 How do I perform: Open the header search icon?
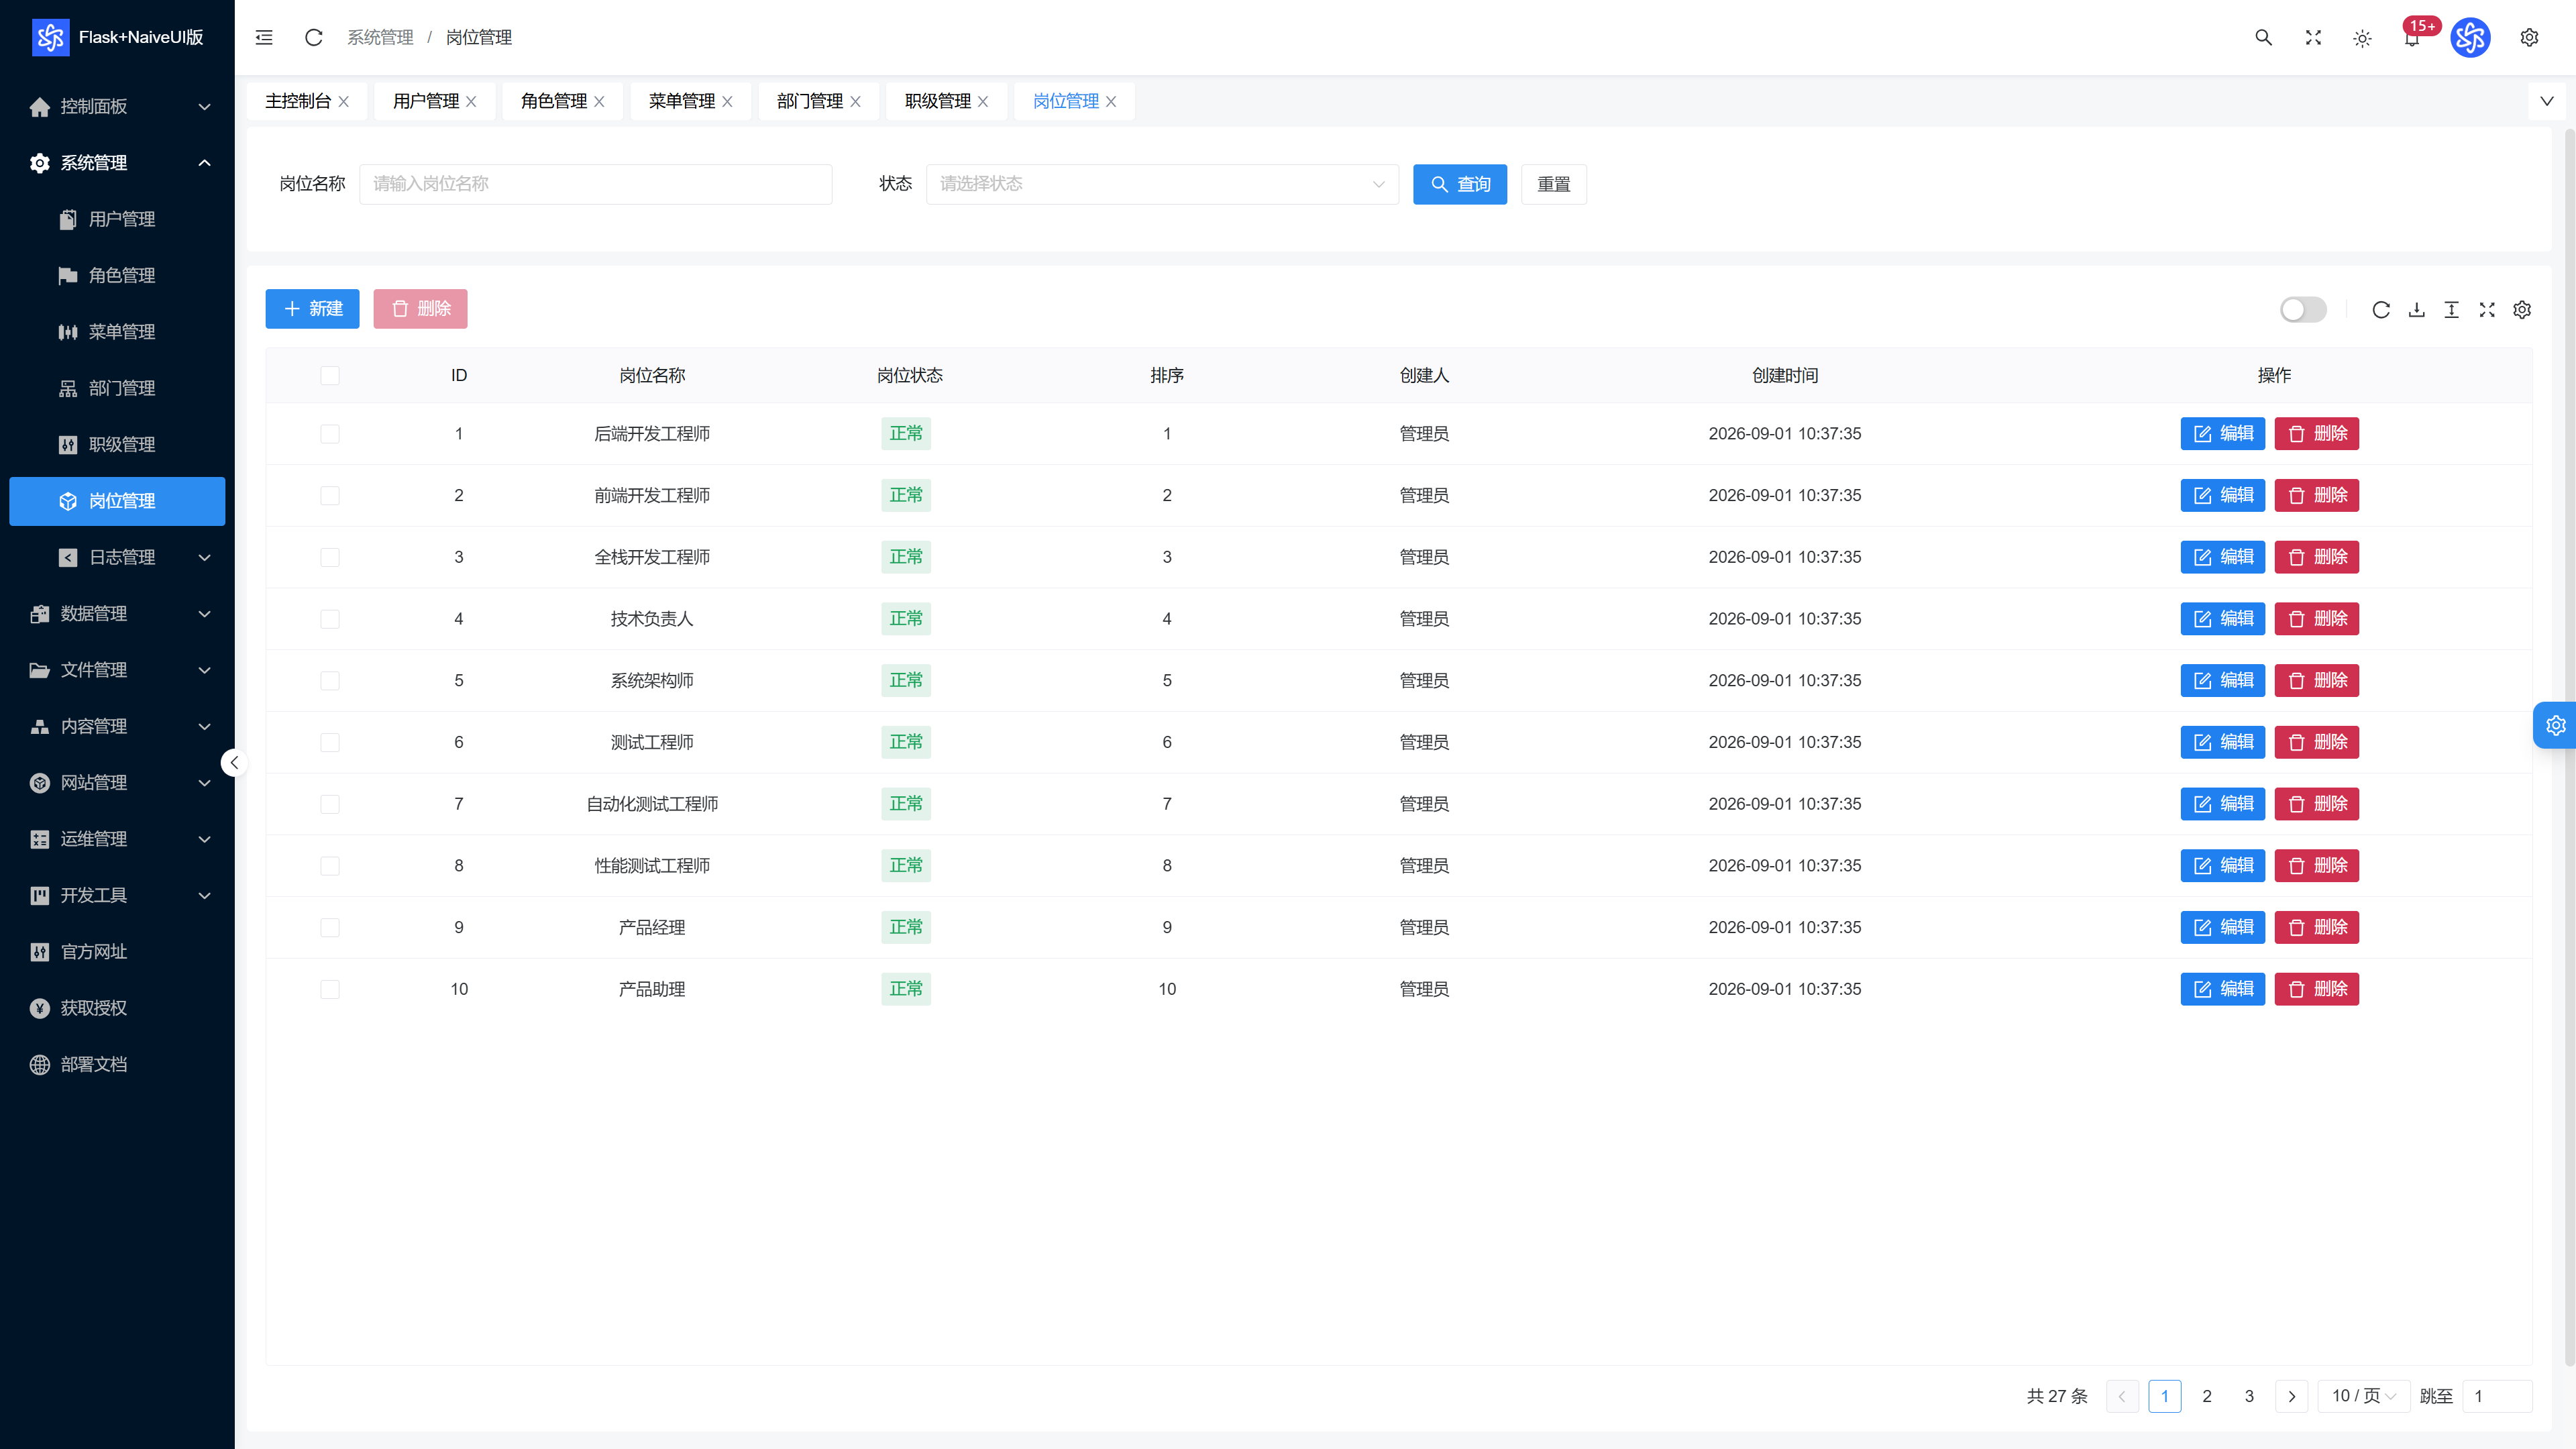coord(2263,37)
